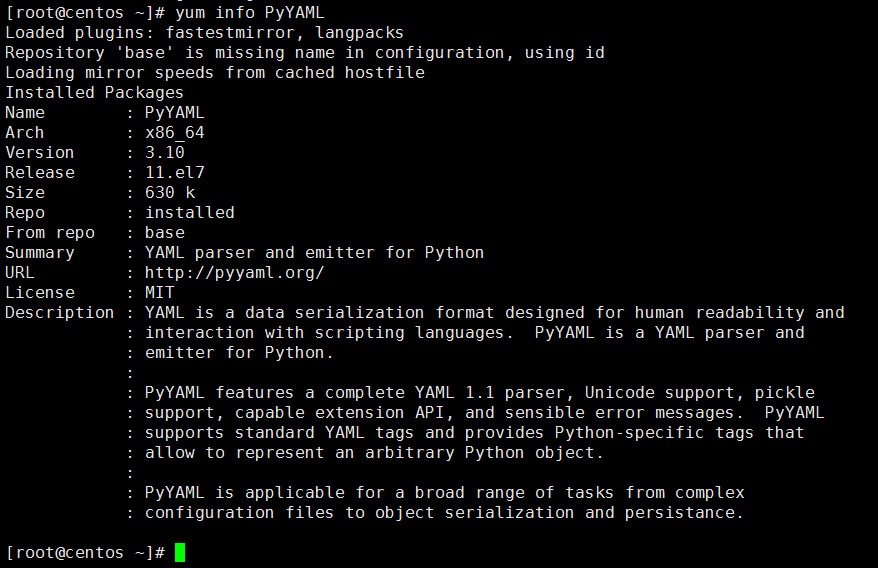Screen dimensions: 878x568
Task: Click the 'Loaded plugins' output line
Action: pyautogui.click(x=204, y=32)
